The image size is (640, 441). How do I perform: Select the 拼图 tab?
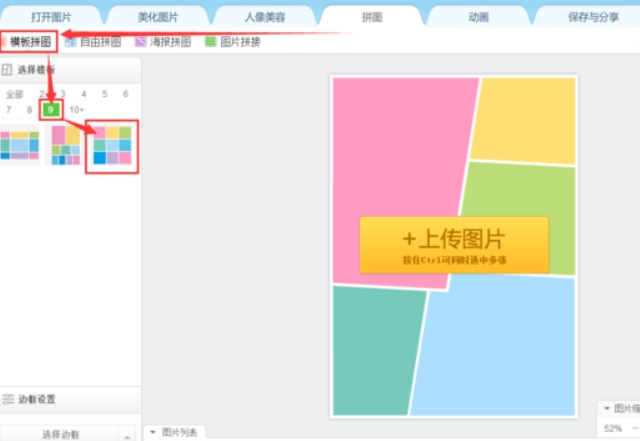pos(372,17)
